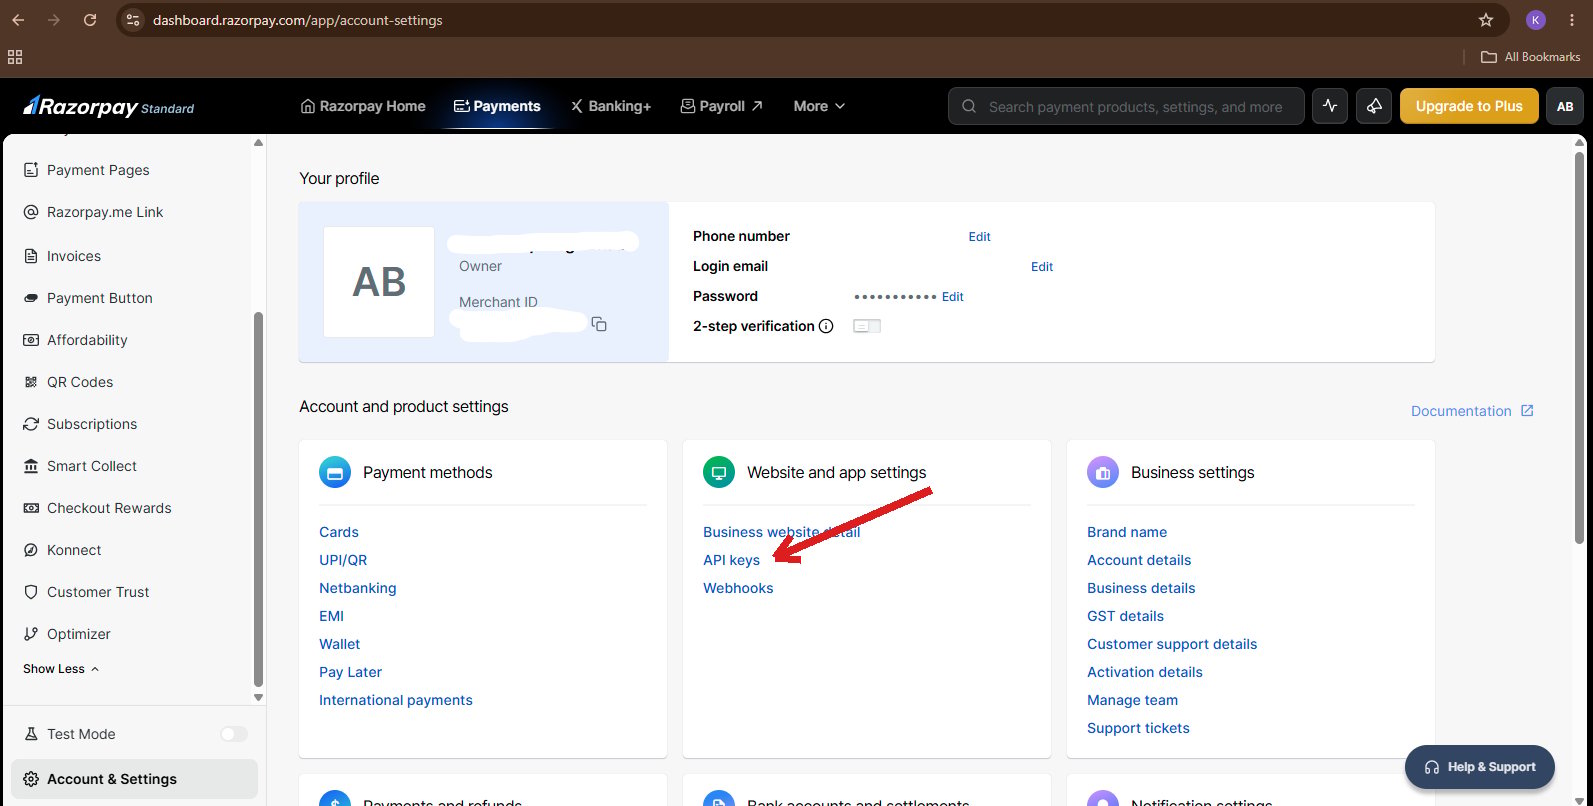
Task: Open Wallet settings
Action: coord(340,644)
